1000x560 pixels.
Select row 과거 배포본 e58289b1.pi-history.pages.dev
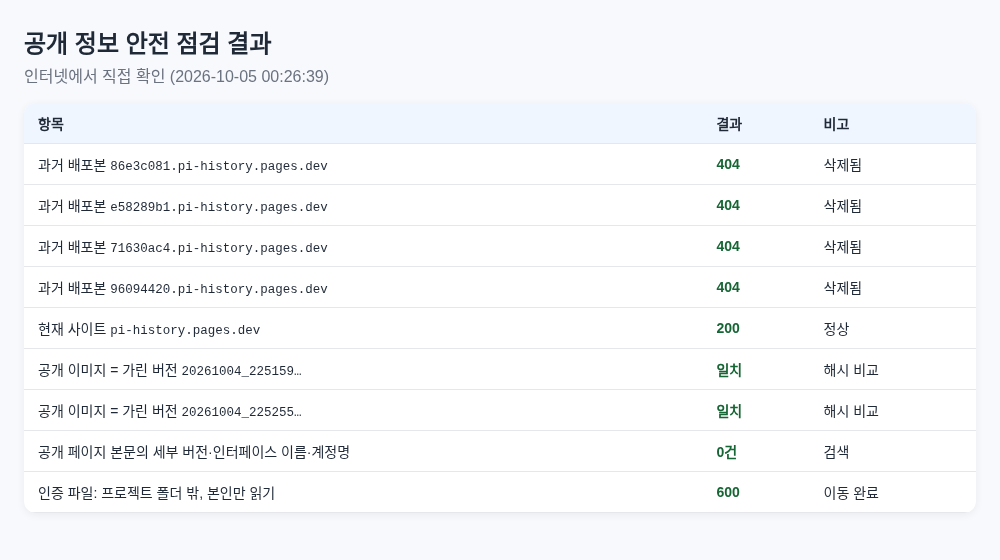coord(500,205)
